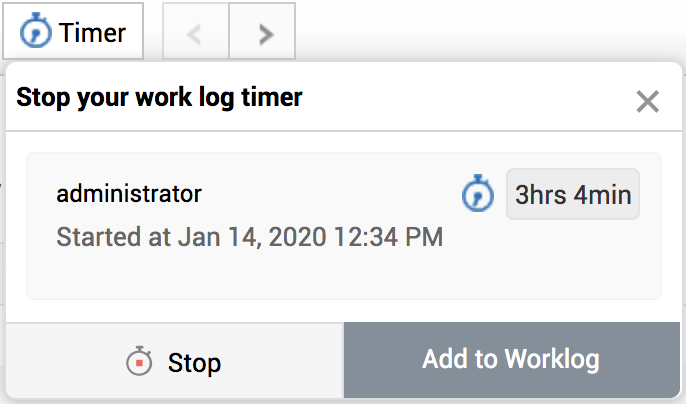Click the 'Stop' text label
This screenshot has width=686, height=404.
[194, 362]
